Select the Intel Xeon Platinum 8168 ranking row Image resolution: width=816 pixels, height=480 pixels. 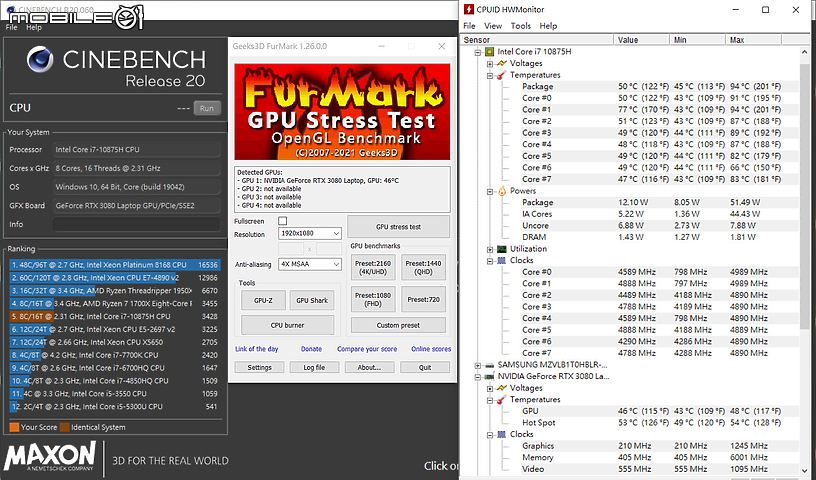point(115,264)
